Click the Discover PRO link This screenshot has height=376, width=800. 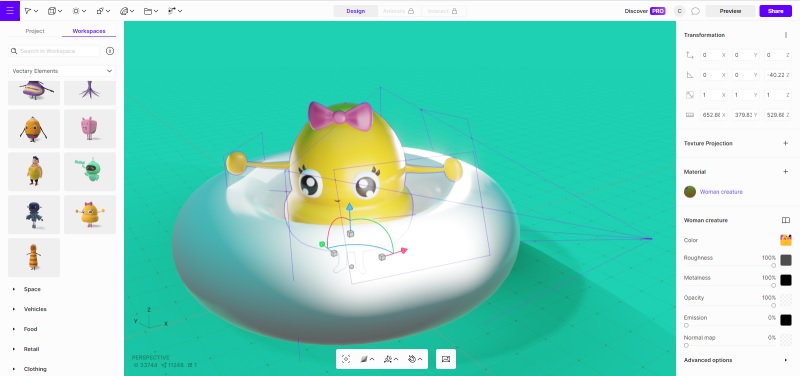tap(645, 11)
